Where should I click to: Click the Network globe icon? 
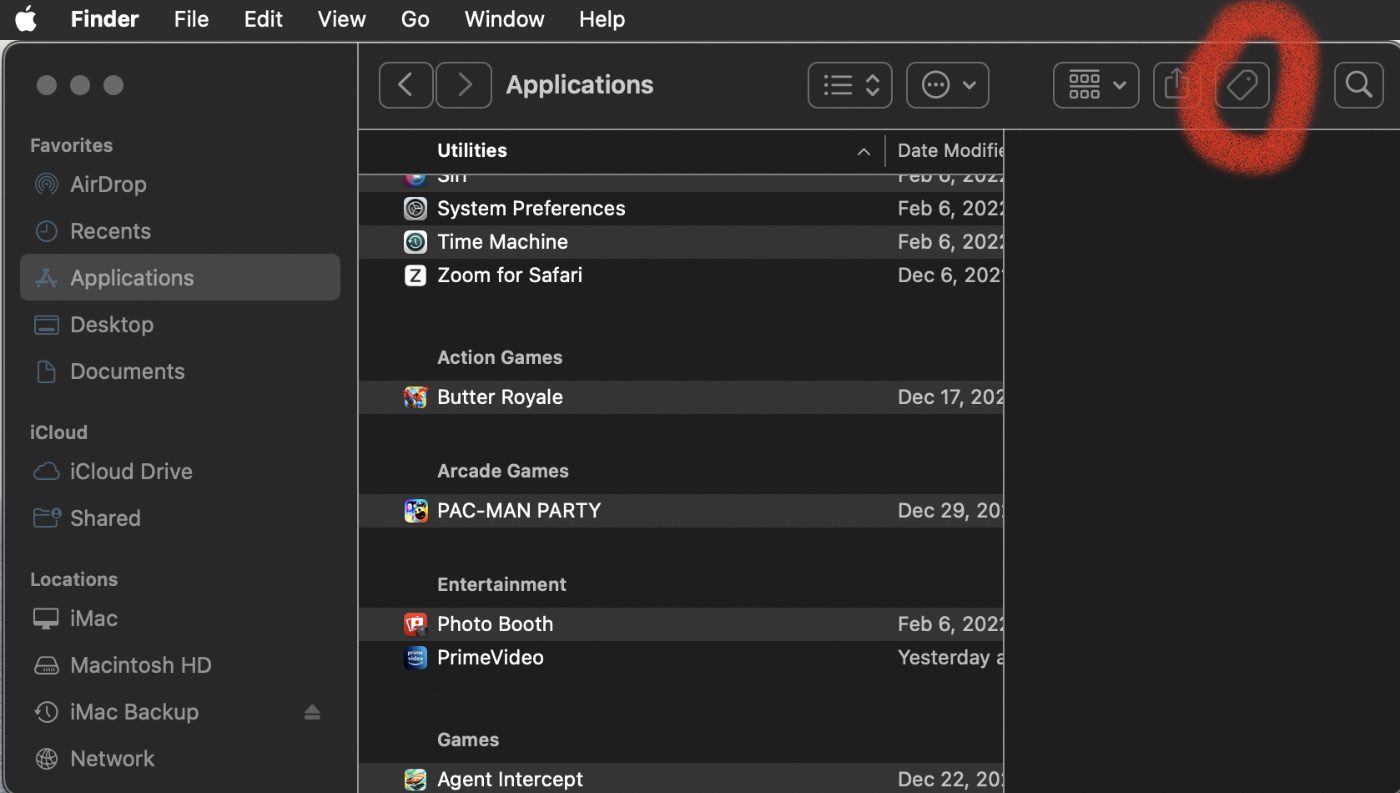tap(46, 759)
